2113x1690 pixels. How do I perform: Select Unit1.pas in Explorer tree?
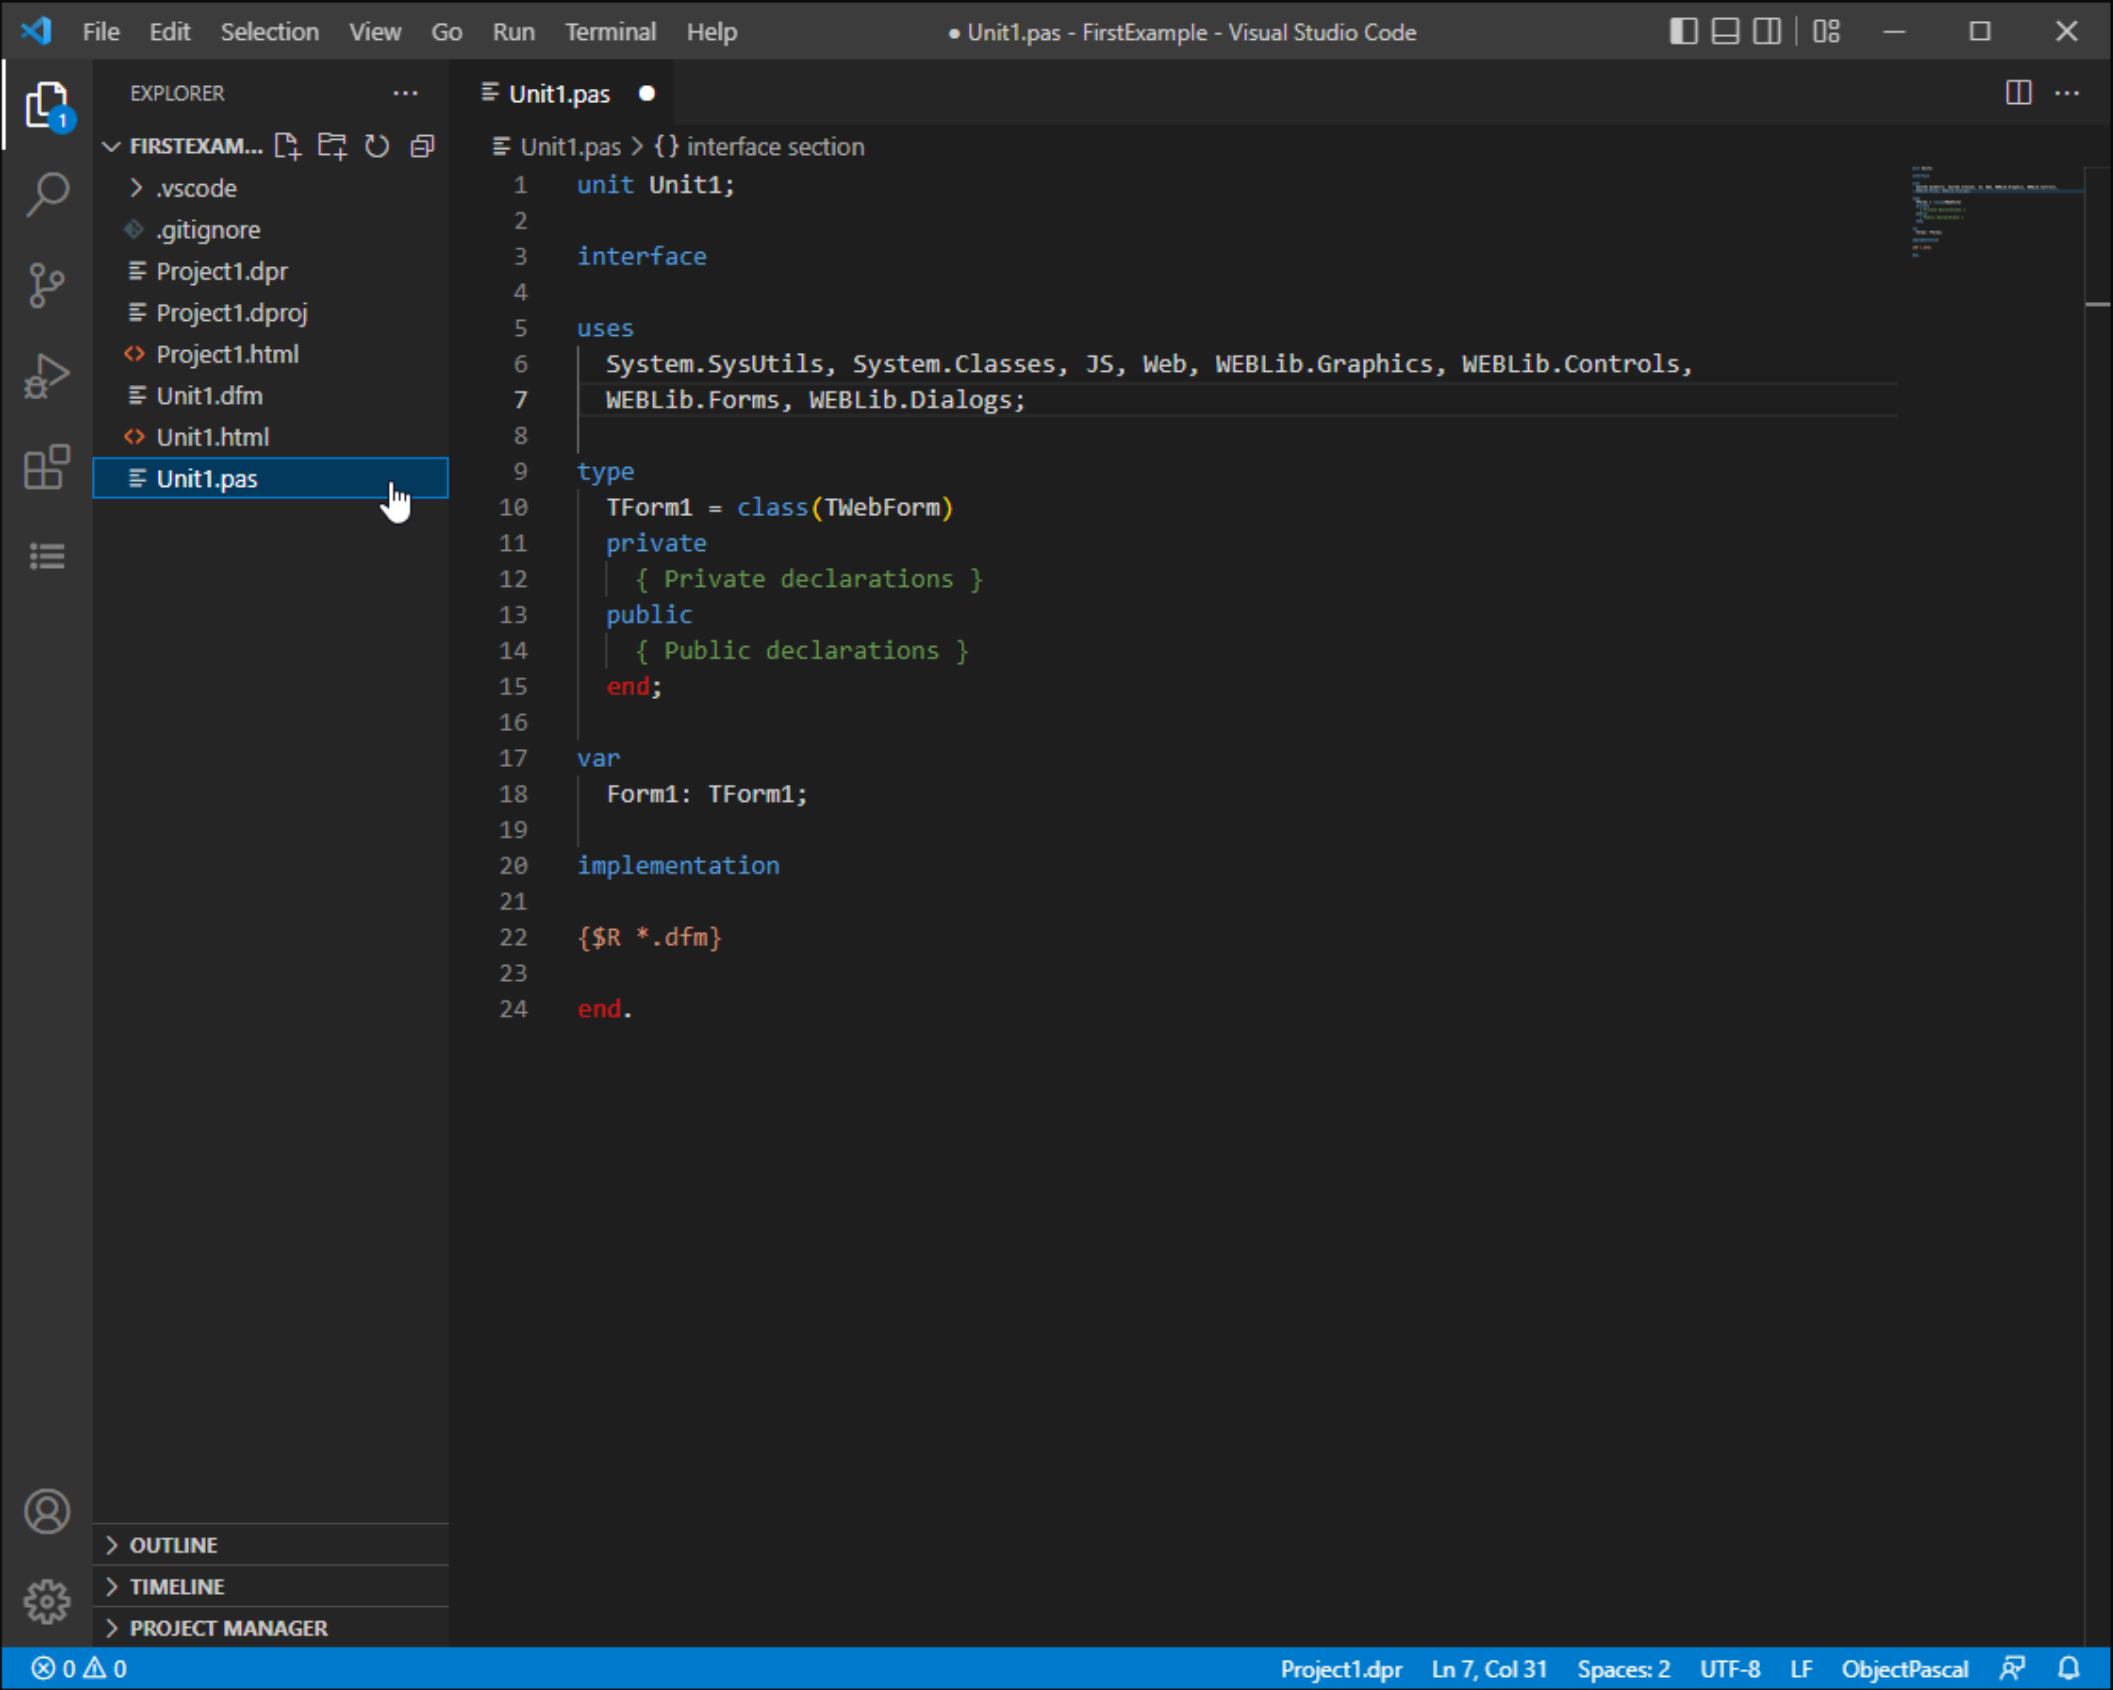click(x=270, y=478)
